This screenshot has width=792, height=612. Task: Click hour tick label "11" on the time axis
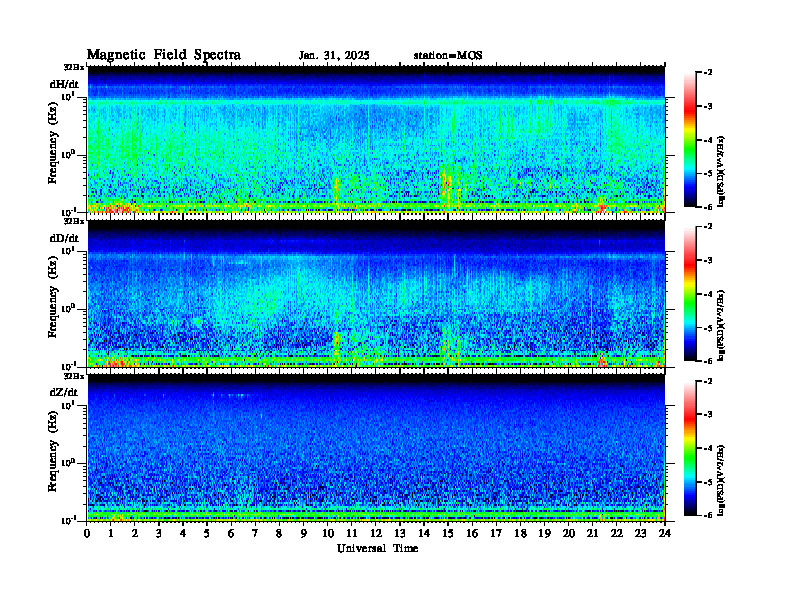(352, 534)
